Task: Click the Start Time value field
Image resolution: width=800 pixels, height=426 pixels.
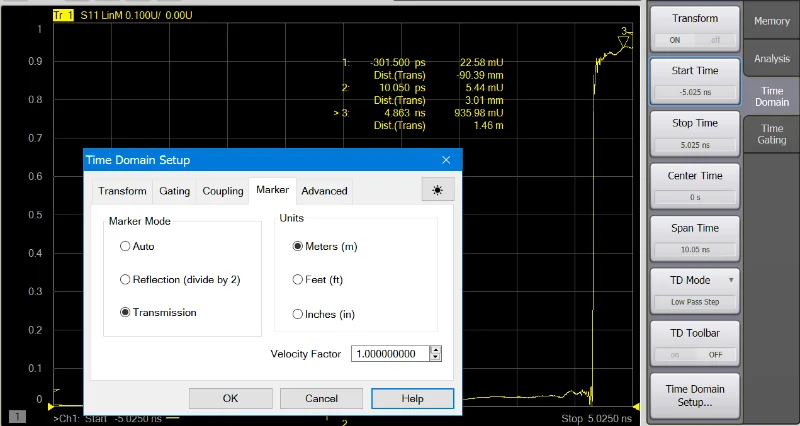Action: click(x=694, y=93)
